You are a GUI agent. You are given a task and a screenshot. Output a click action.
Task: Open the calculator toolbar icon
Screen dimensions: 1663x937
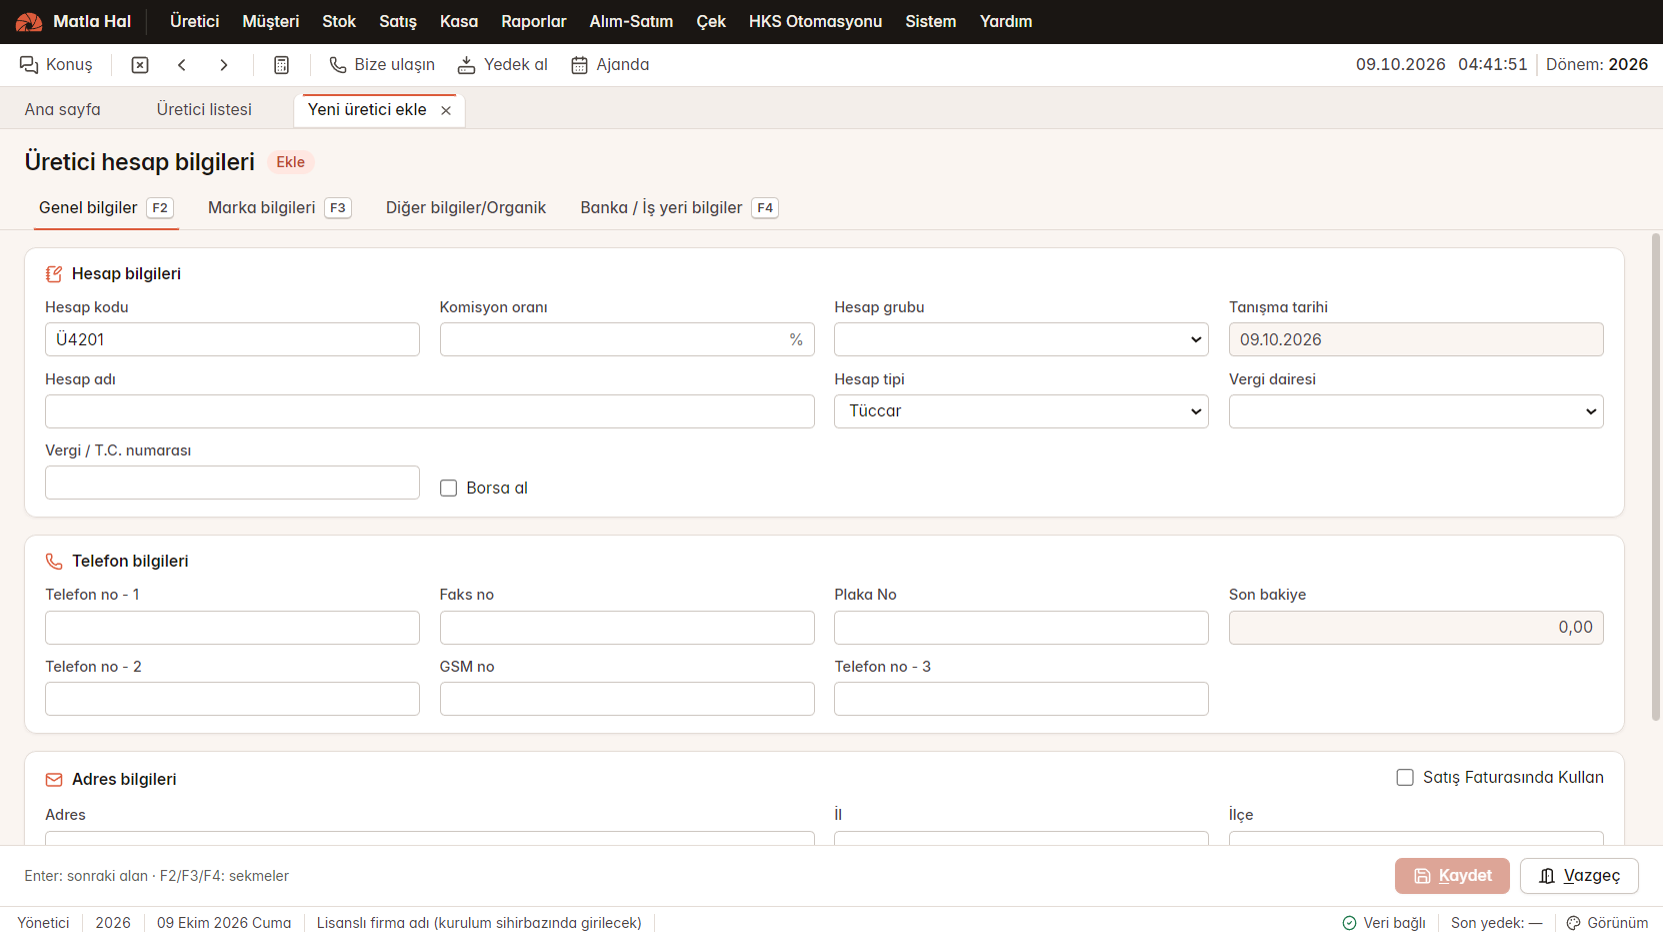[x=282, y=65]
